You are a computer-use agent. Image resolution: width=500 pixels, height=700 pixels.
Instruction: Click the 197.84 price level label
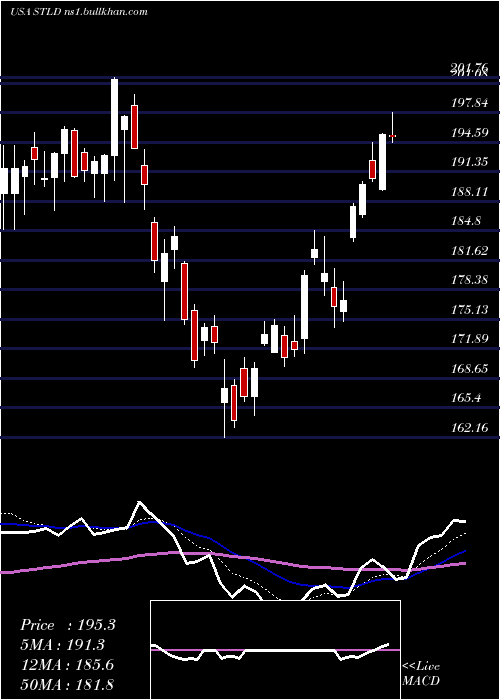pos(469,103)
